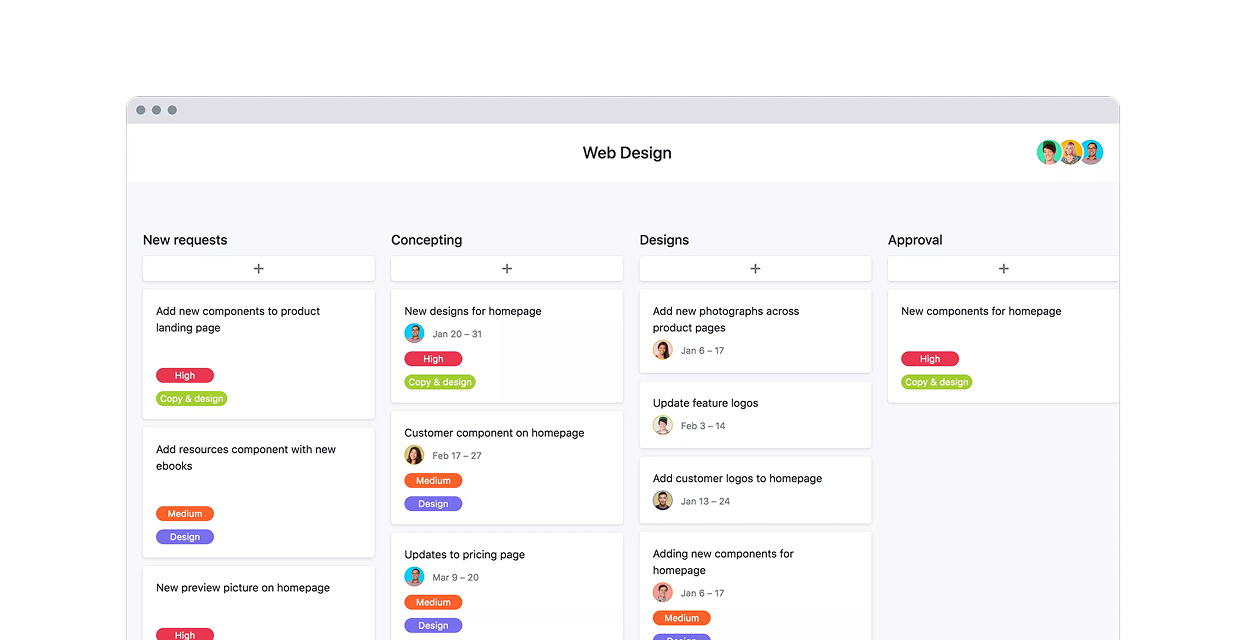Click the plus button in Concepting column
The height and width of the screenshot is (640, 1246).
(x=506, y=269)
